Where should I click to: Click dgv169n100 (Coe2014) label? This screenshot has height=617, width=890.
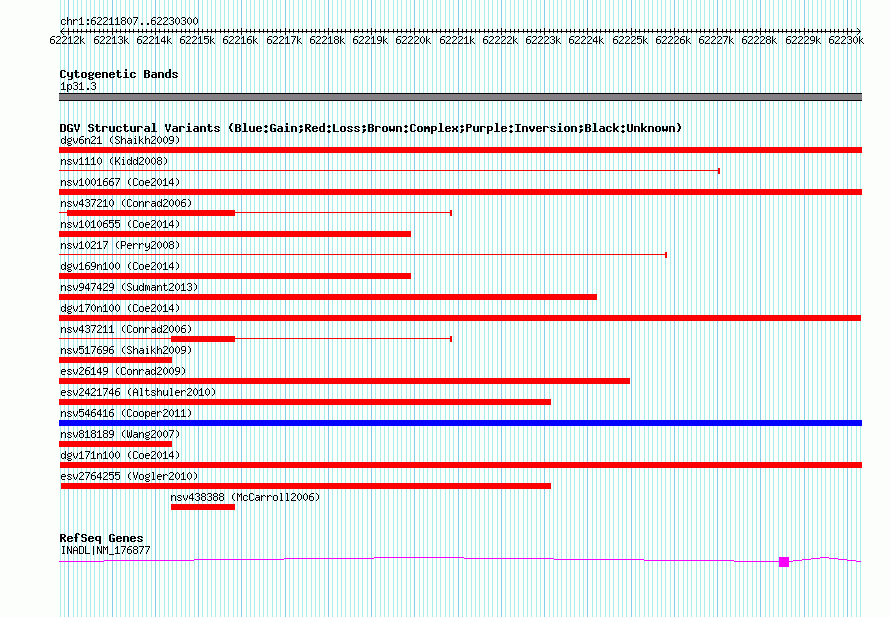120,266
